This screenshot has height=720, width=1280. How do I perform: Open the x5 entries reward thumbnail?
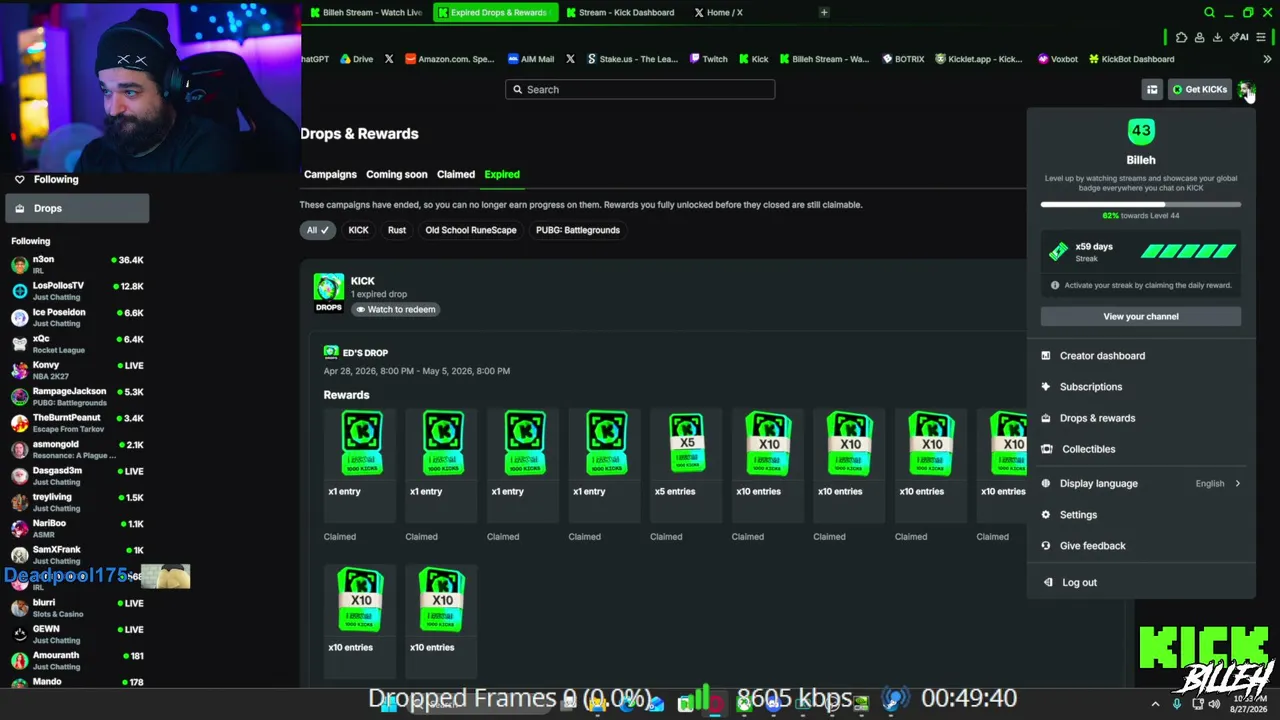[x=686, y=443]
